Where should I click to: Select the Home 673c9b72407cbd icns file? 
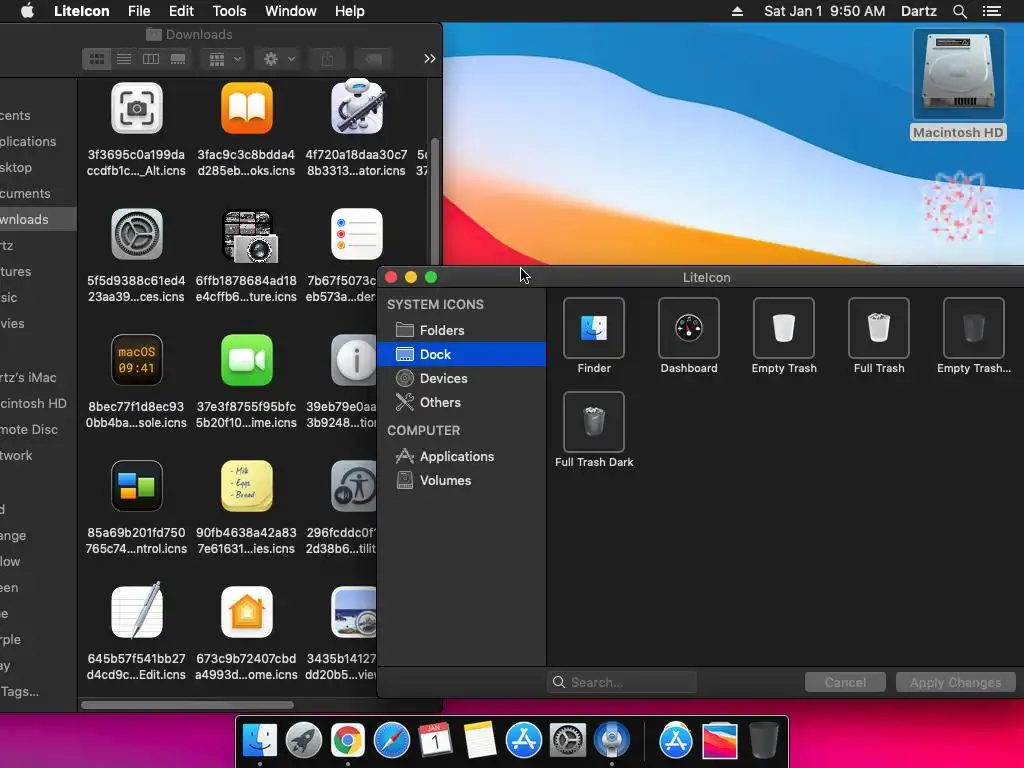[x=246, y=613]
